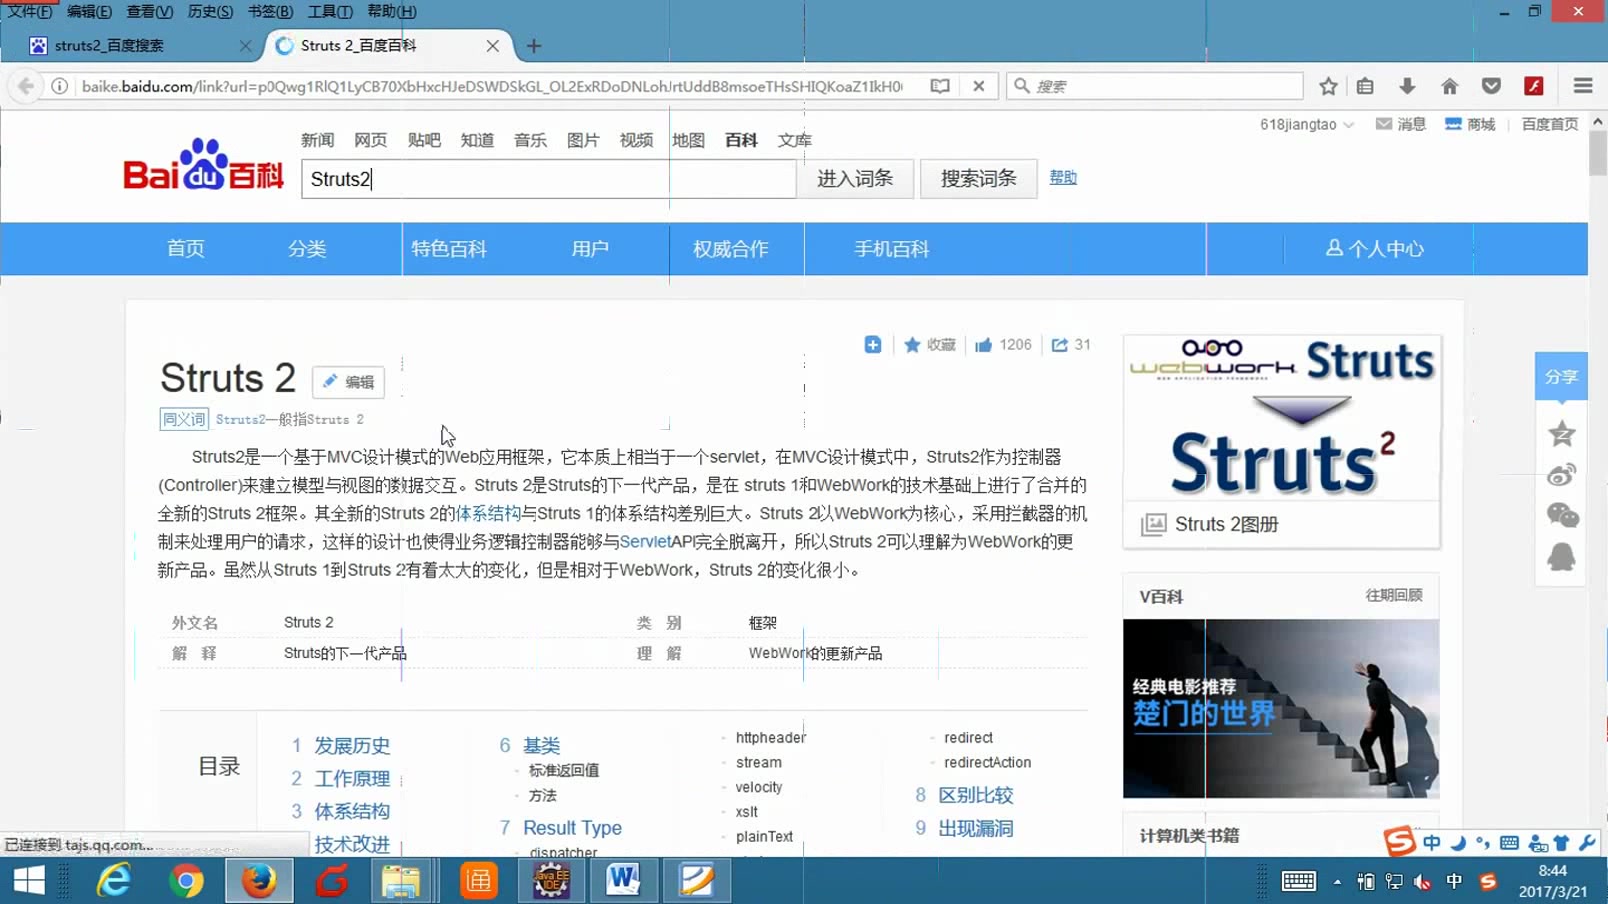Select 分类 in blue navigation bar
This screenshot has height=904, width=1608.
tap(307, 249)
